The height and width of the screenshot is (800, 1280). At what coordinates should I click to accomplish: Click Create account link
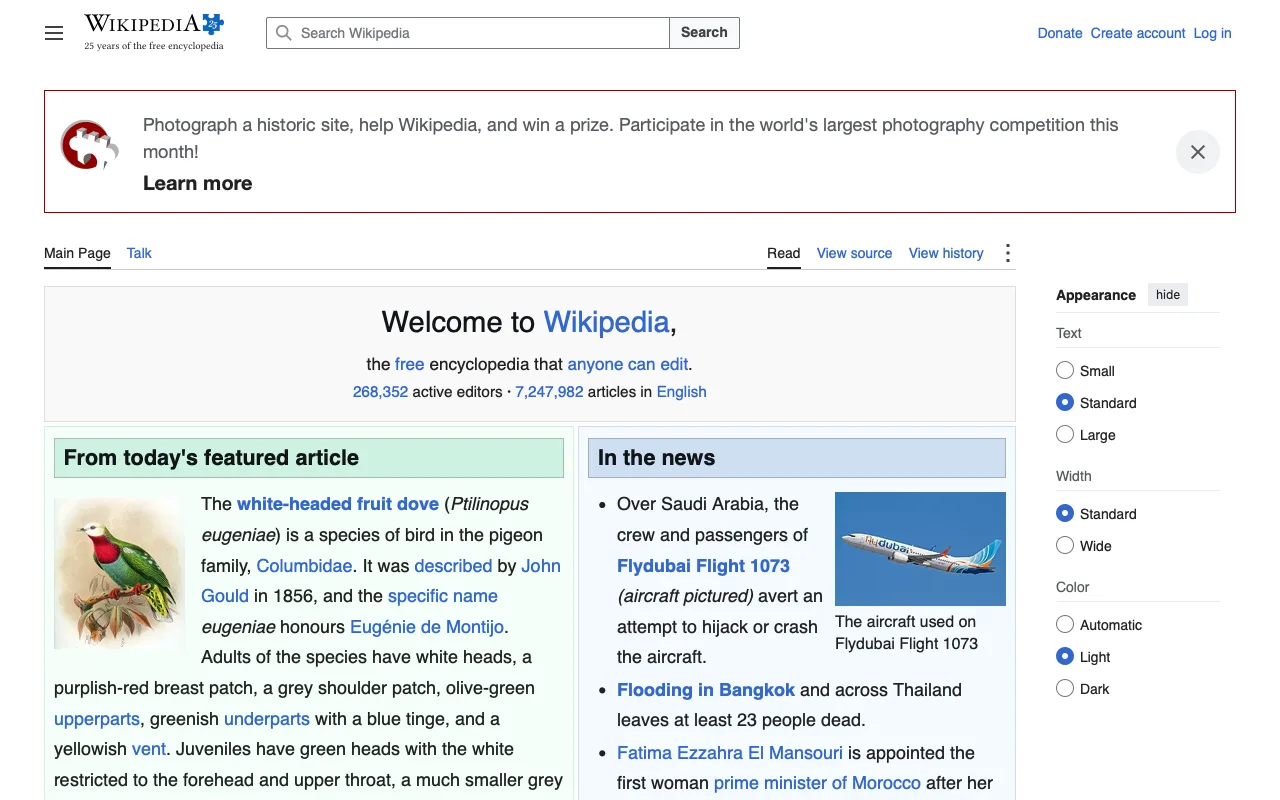tap(1138, 33)
